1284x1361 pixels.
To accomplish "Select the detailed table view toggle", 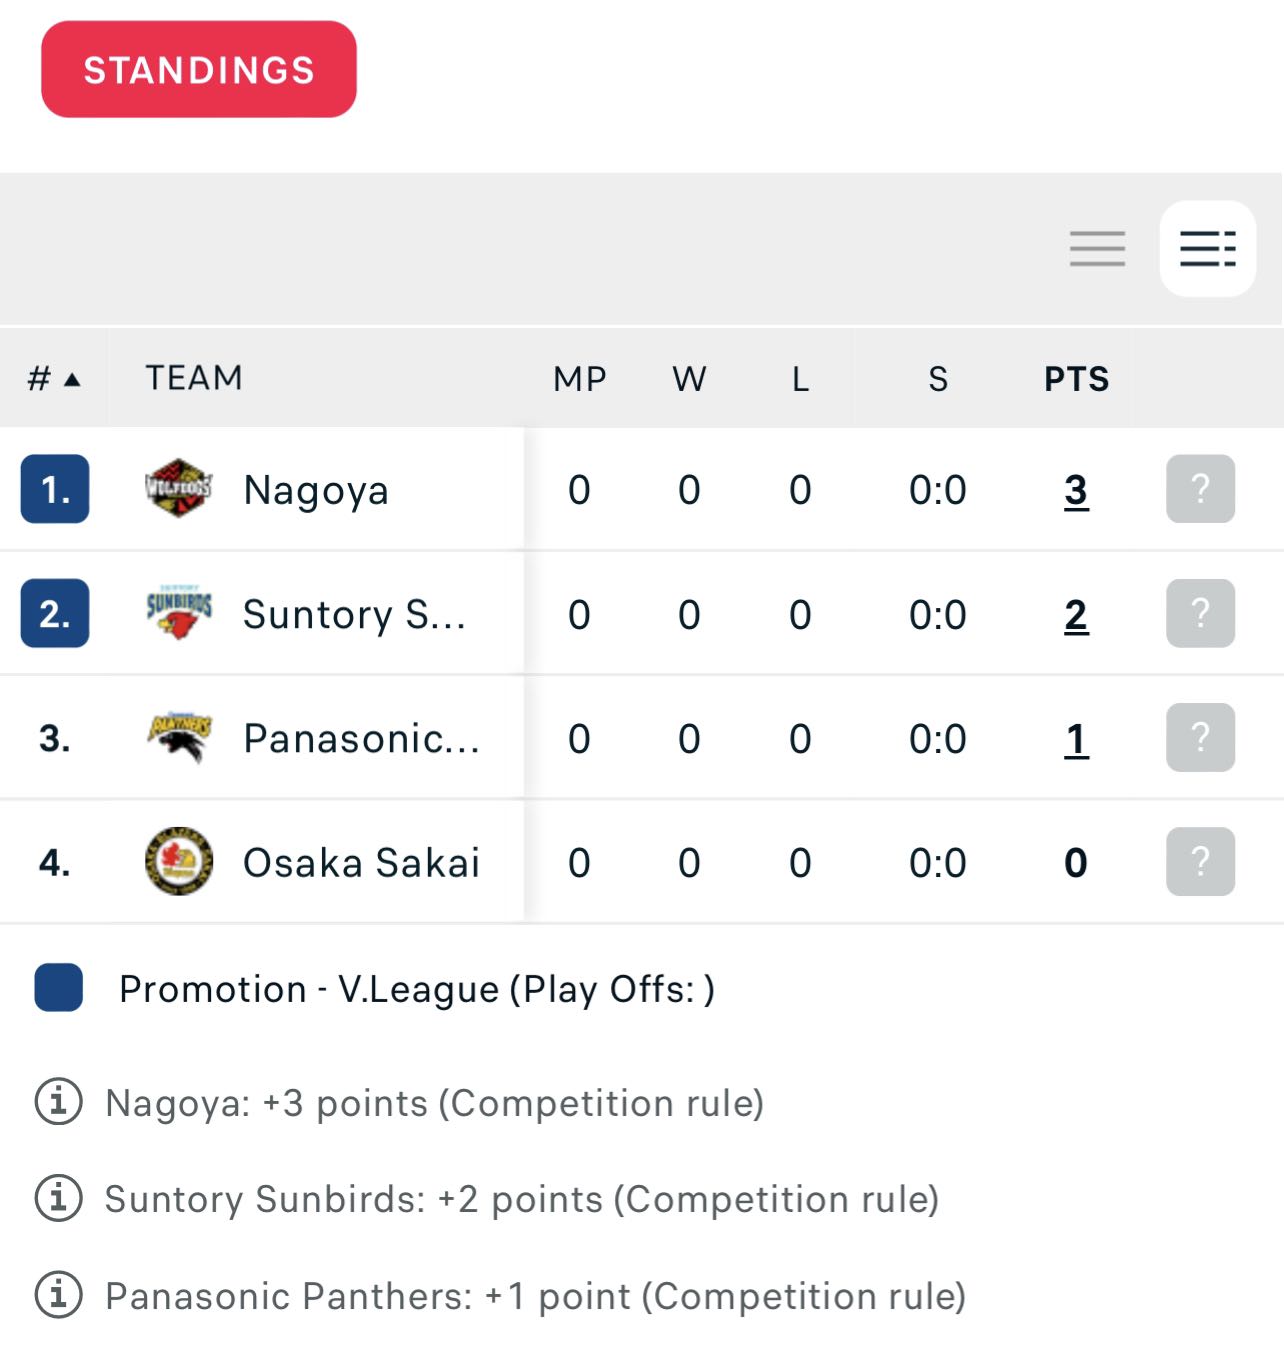I will (x=1208, y=249).
